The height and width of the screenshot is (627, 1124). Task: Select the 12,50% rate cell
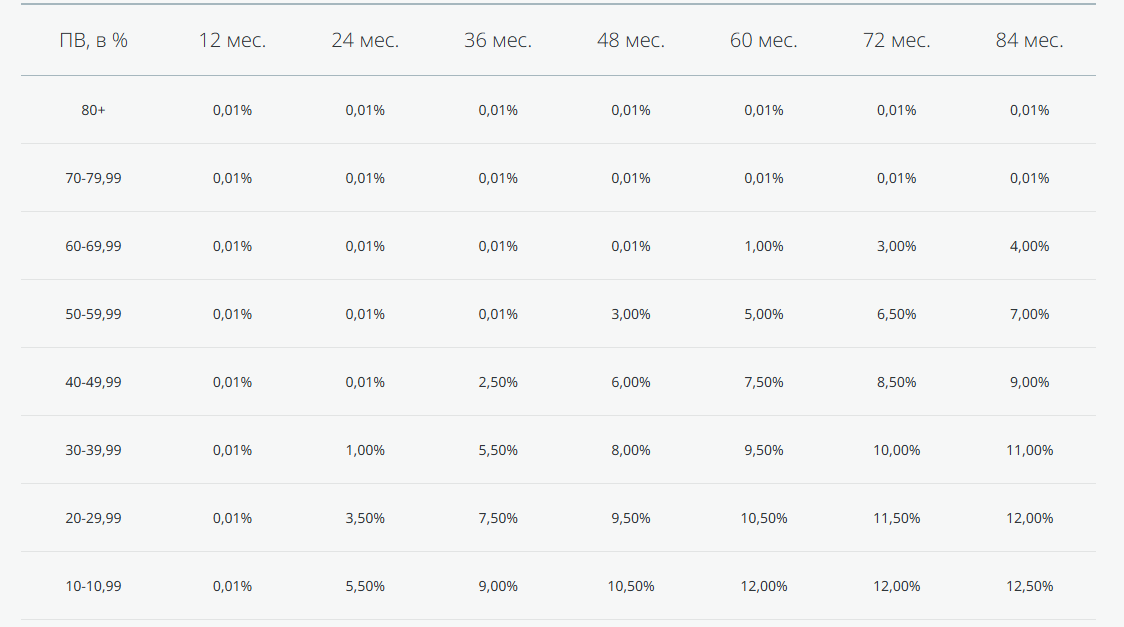click(x=1029, y=586)
